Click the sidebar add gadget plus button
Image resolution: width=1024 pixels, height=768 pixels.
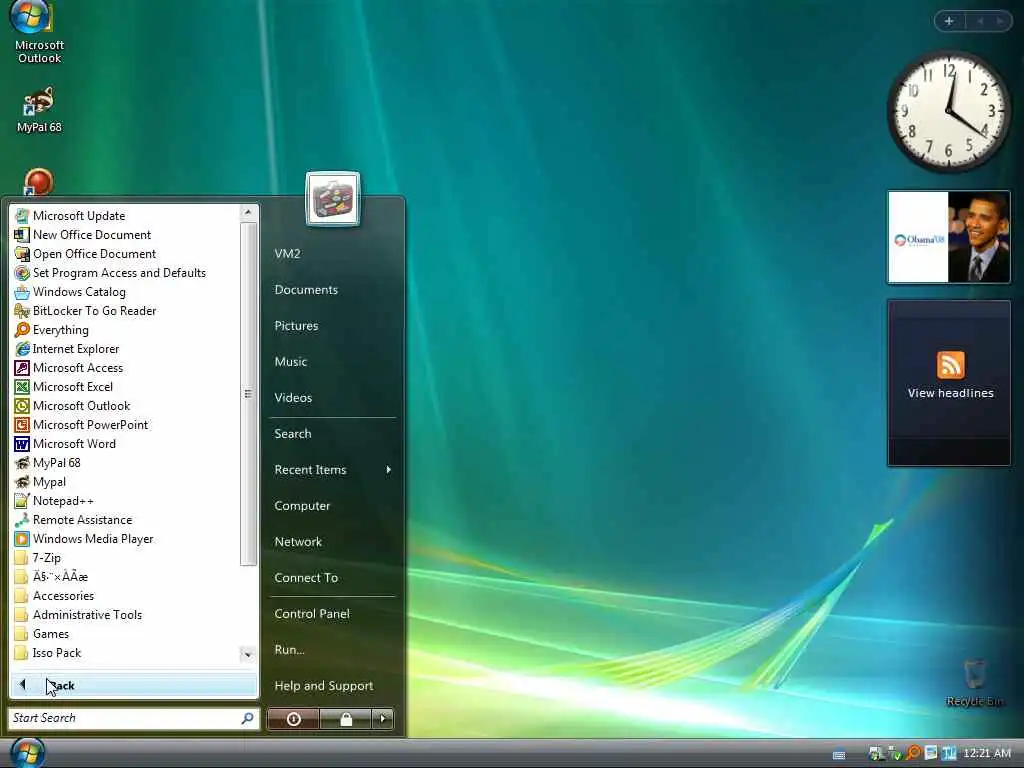pos(949,21)
